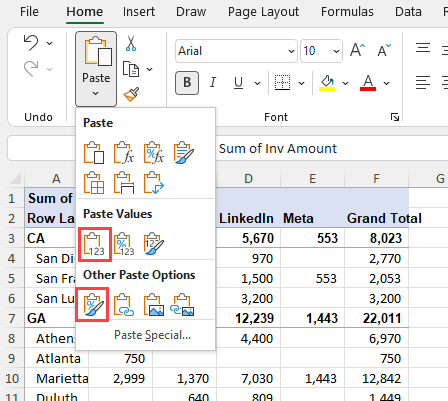
Task: Choose Paste as Picture icon
Action: coord(154,305)
